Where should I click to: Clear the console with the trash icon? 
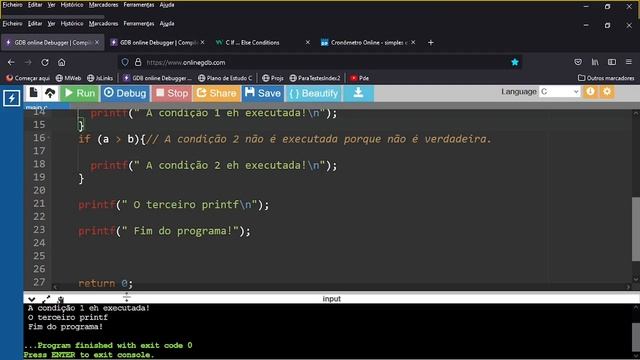click(x=61, y=299)
